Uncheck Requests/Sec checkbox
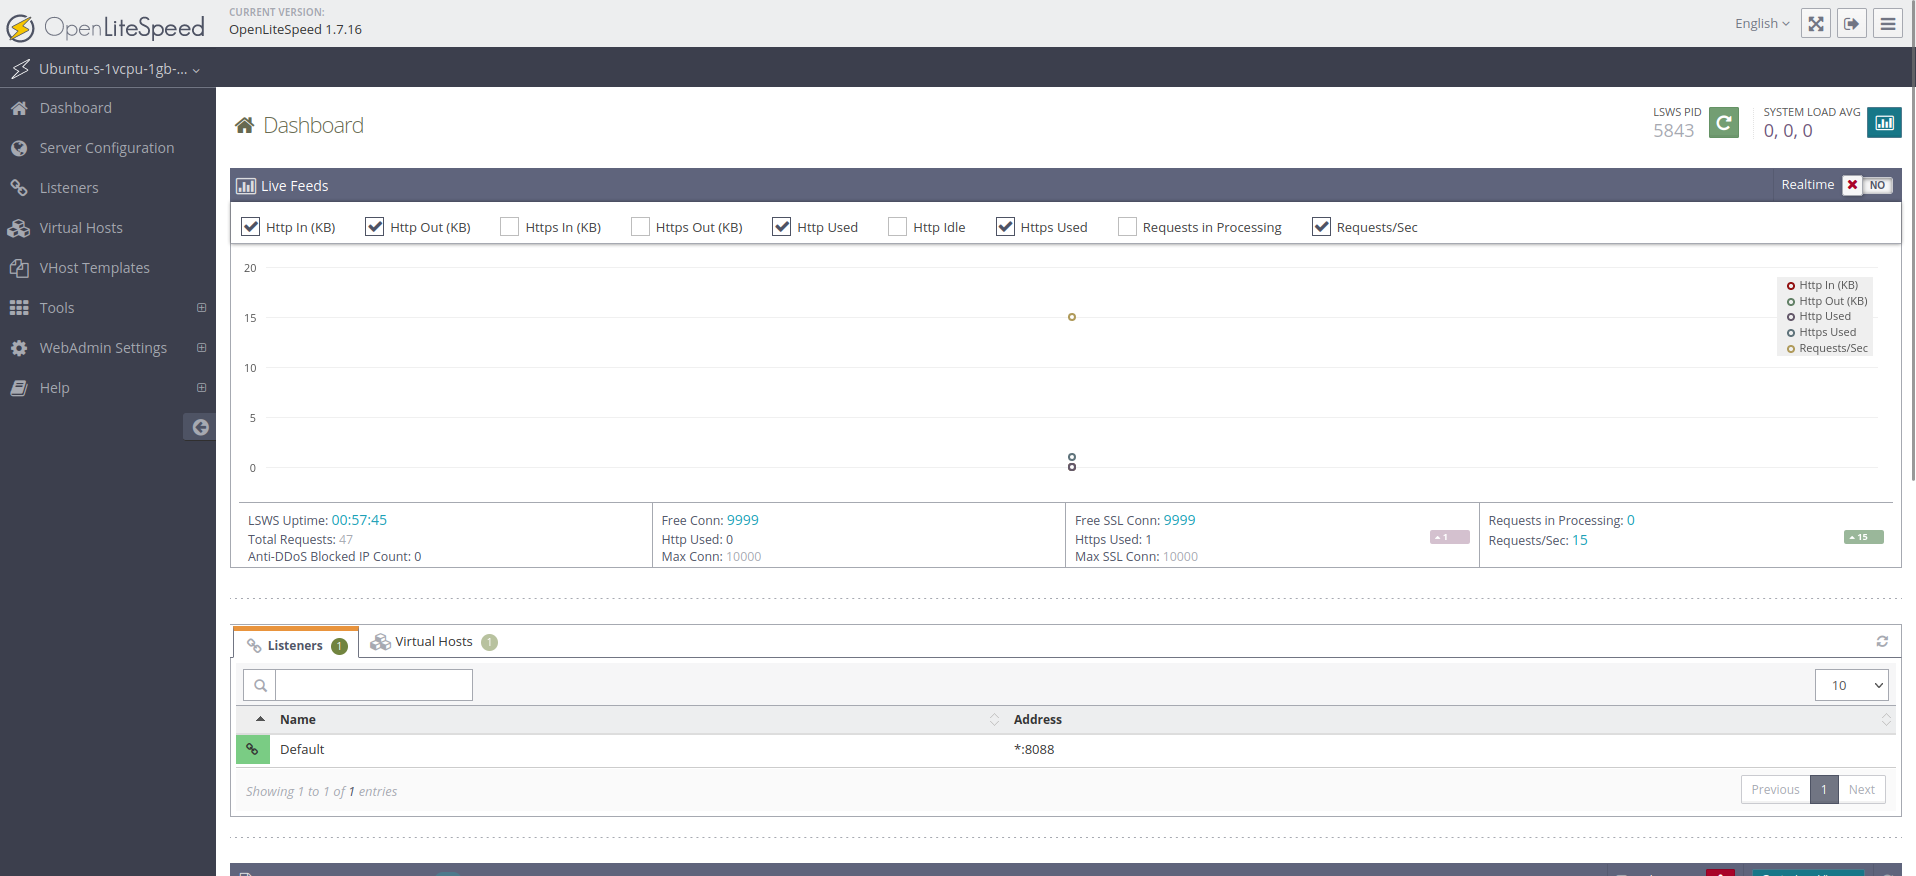The width and height of the screenshot is (1916, 876). 1321,227
